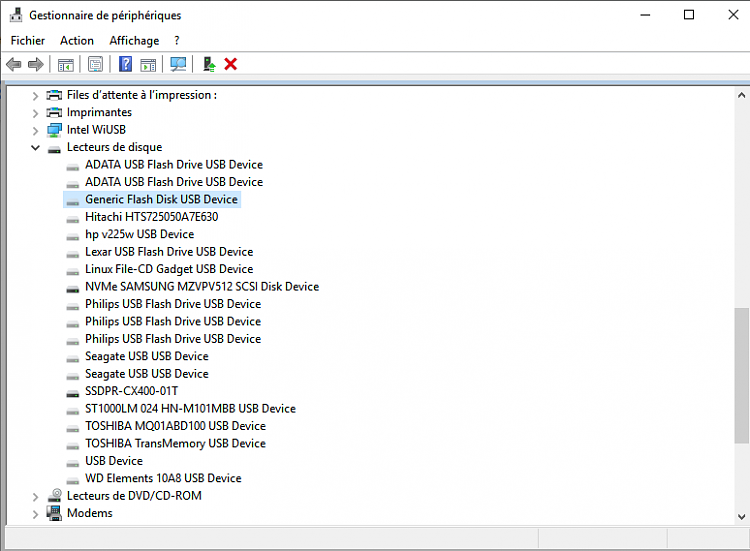Viewport: 750px width, 551px height.
Task: Select NVMe SAMSUNG MZVPV512 SCSI Disk Device
Action: (x=202, y=286)
